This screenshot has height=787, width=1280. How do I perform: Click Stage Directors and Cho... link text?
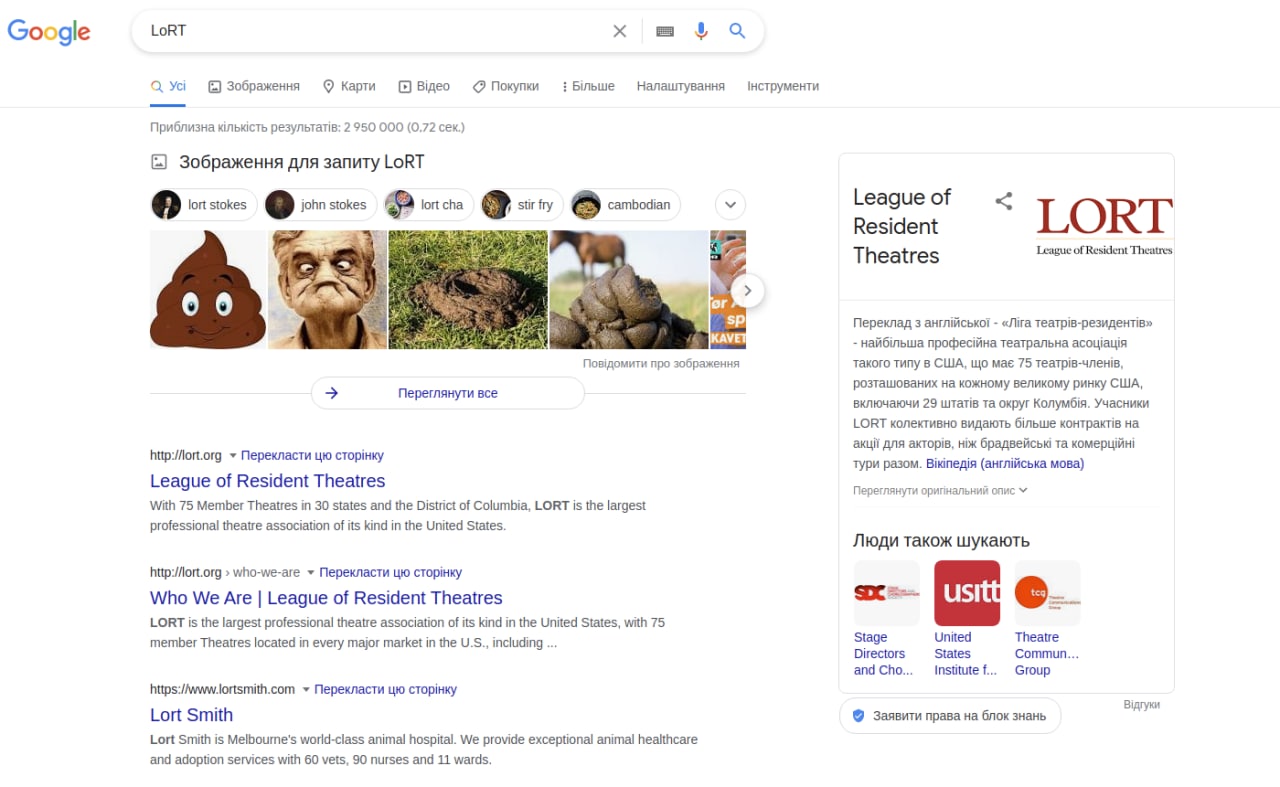(883, 654)
